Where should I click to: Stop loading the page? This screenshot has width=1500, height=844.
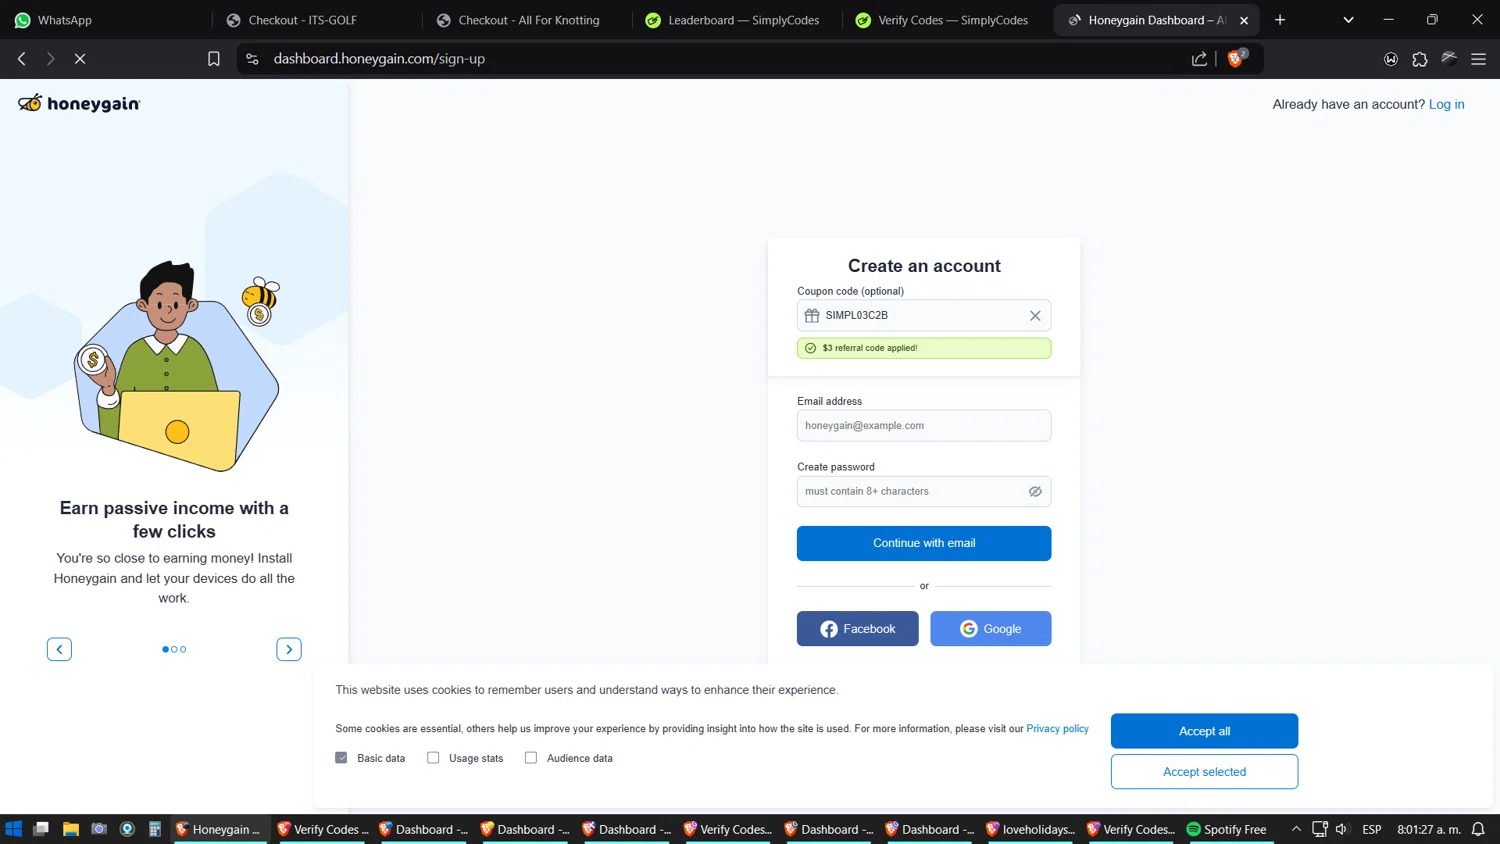[80, 59]
